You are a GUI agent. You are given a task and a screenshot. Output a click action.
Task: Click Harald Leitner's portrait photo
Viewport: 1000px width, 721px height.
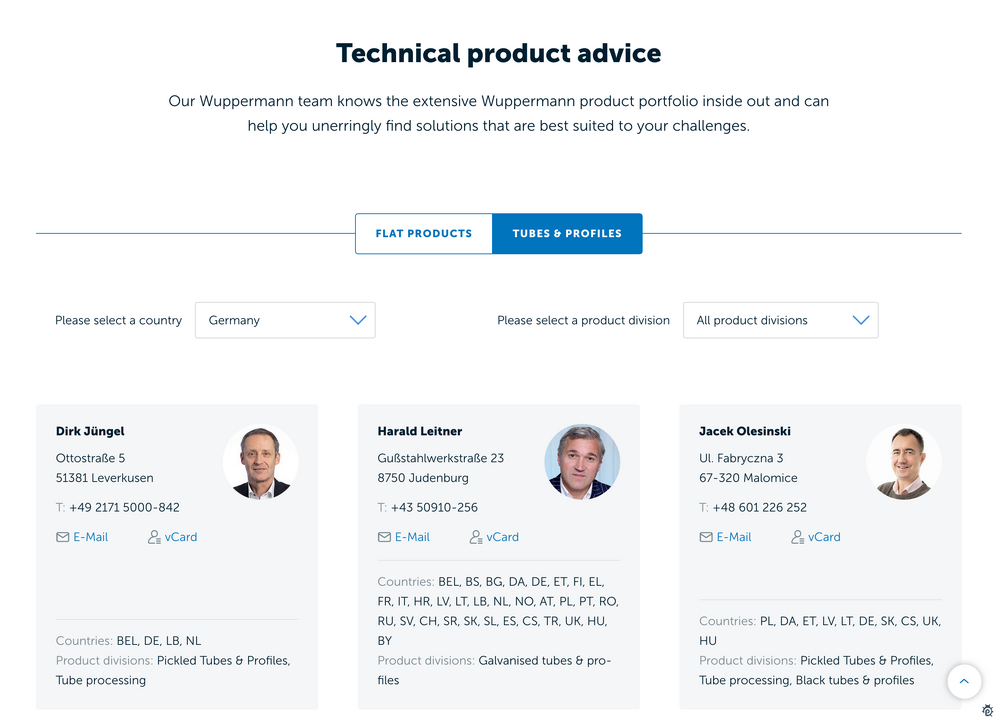[x=582, y=462]
